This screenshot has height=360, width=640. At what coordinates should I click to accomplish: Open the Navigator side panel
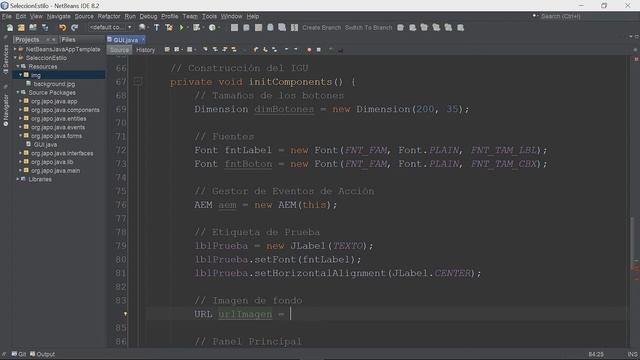[x=6, y=109]
